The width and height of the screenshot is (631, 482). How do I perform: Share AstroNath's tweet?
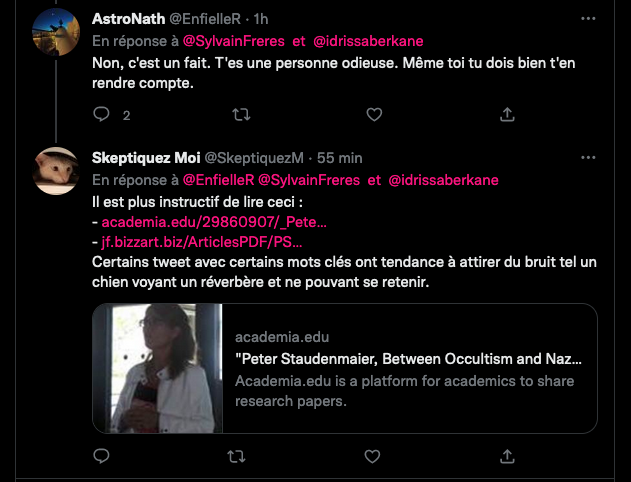tap(508, 115)
